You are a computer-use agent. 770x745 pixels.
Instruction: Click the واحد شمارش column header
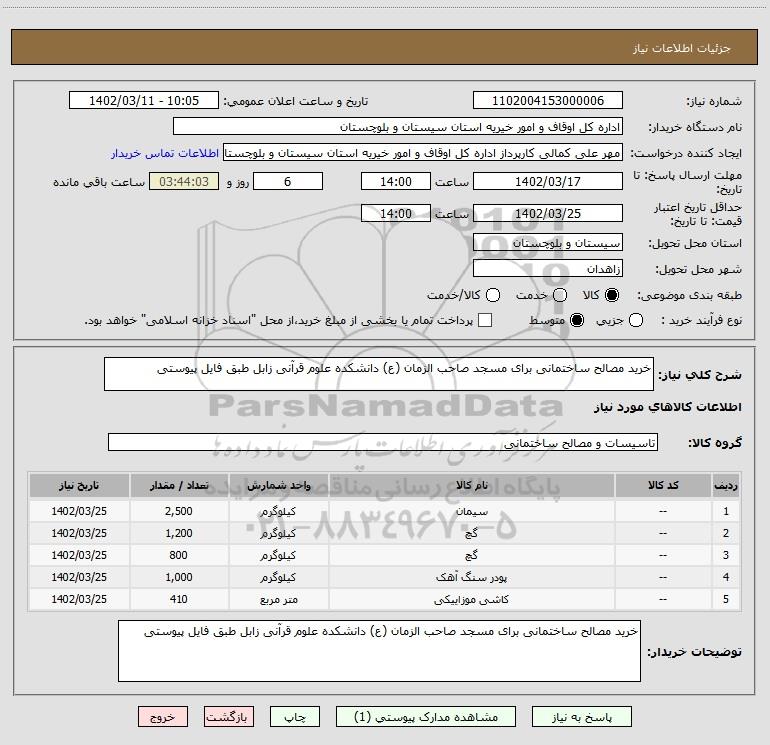[x=278, y=485]
